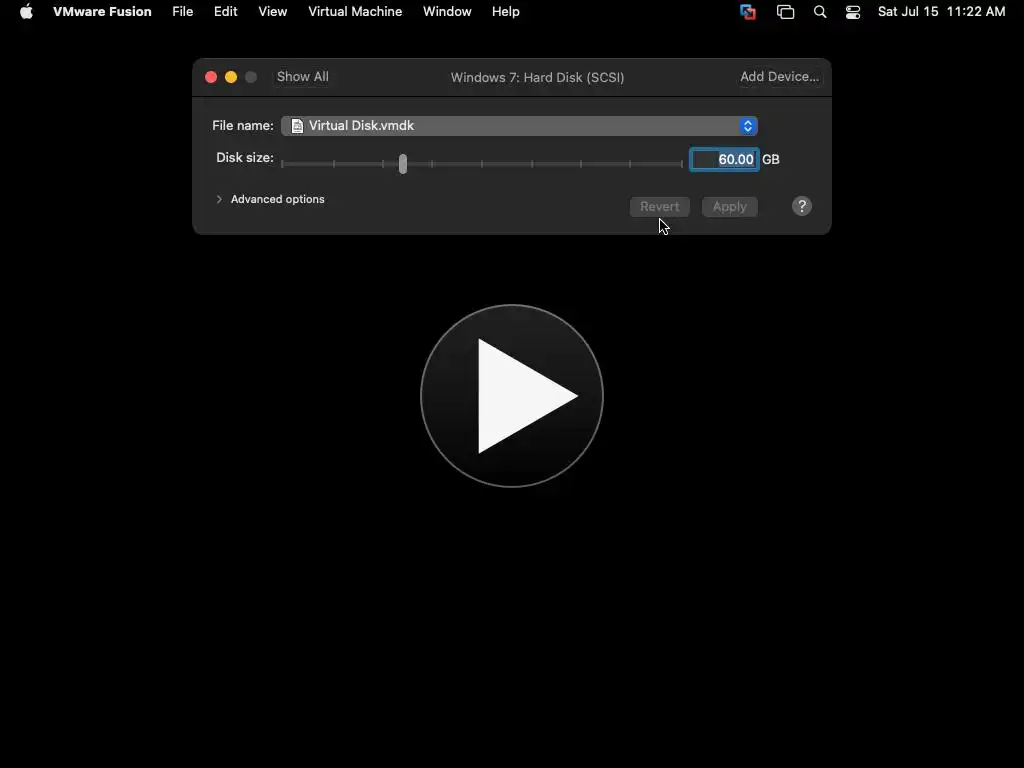Open Spotlight search magnifier icon

tap(820, 12)
